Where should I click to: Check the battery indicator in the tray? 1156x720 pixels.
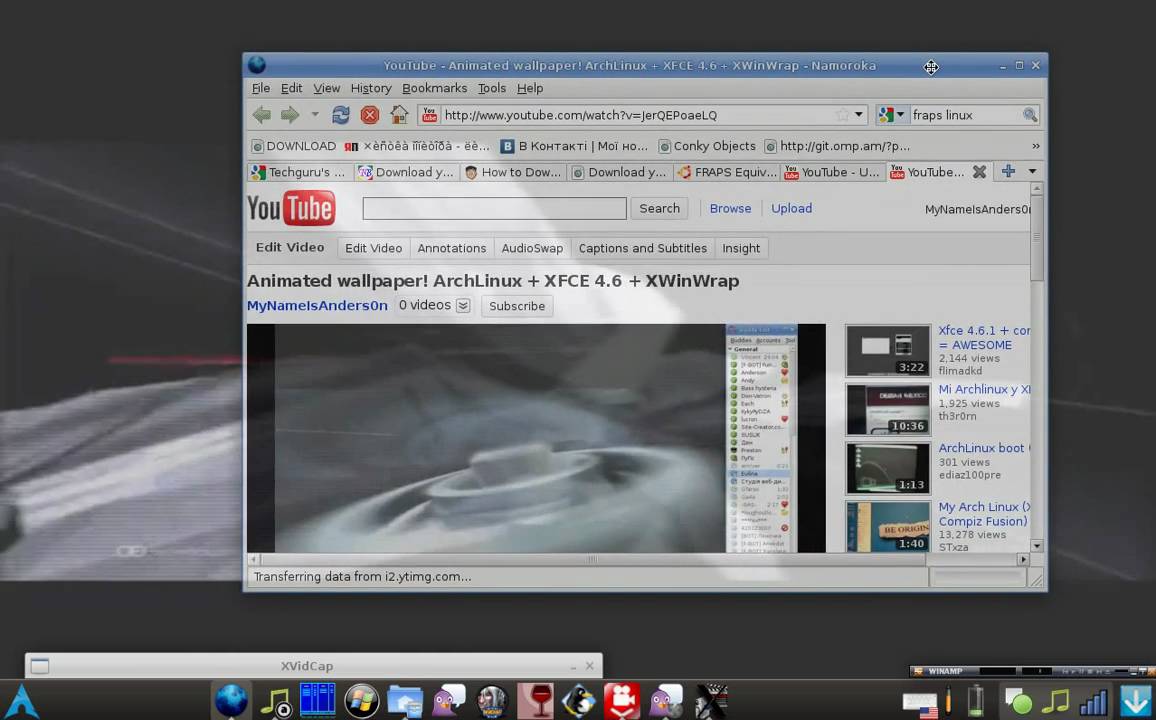pos(975,701)
